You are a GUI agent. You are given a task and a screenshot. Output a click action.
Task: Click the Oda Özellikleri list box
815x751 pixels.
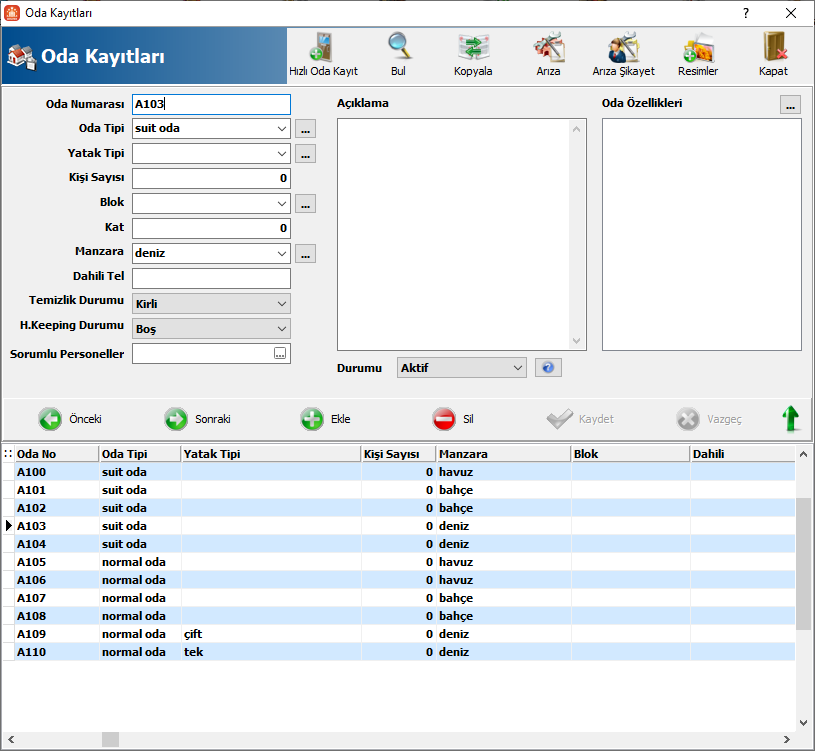pyautogui.click(x=702, y=234)
